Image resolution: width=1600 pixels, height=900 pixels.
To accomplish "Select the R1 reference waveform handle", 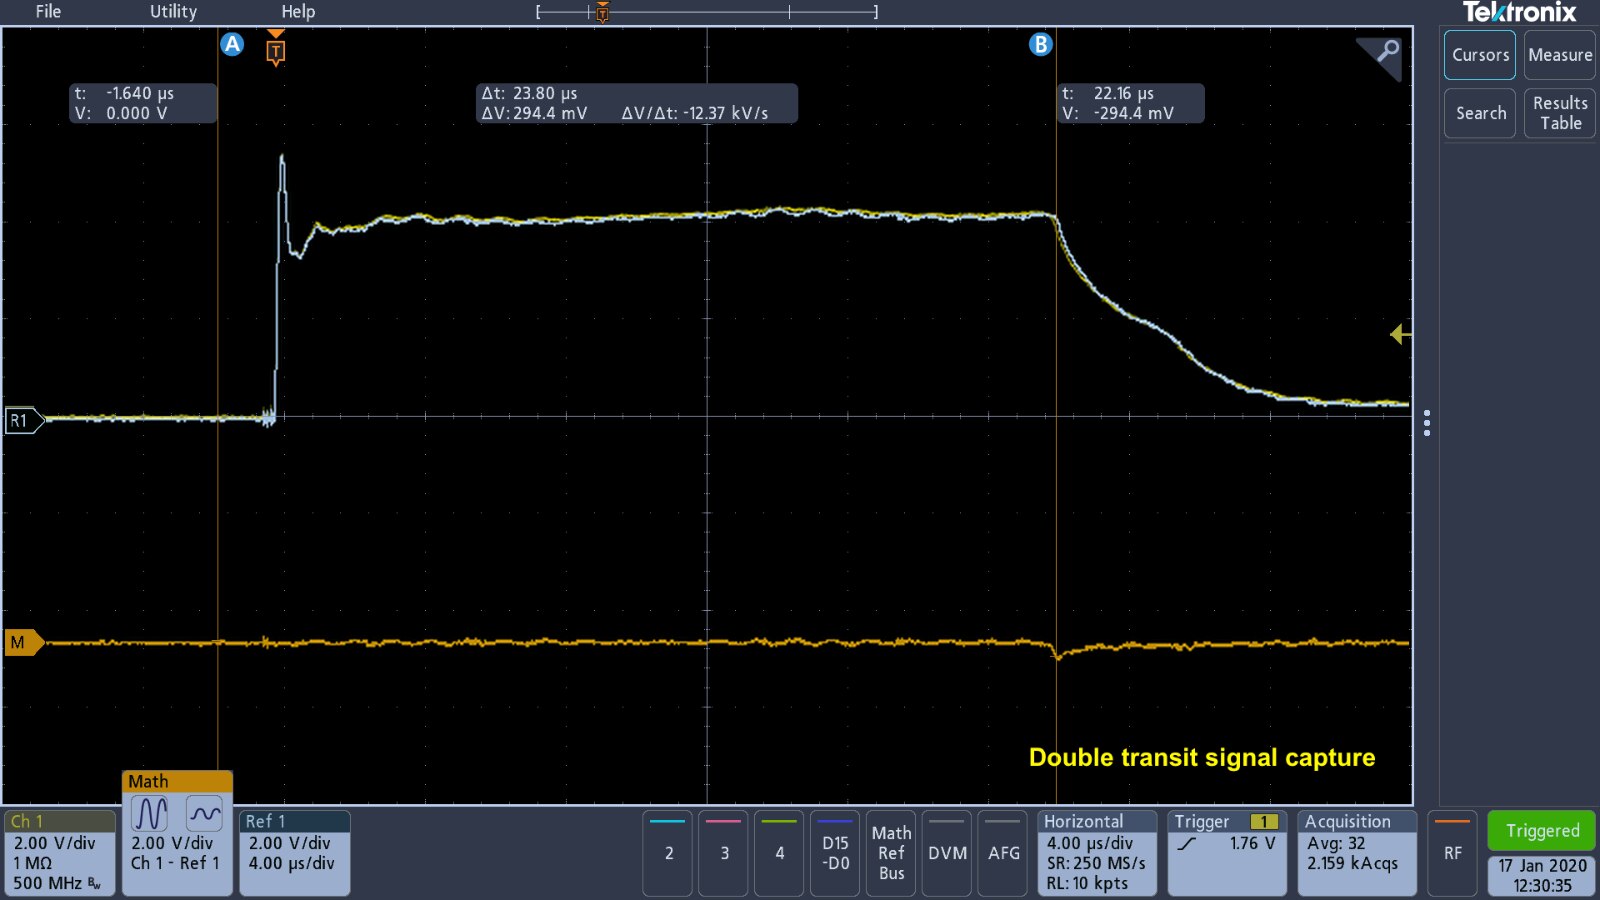I will pyautogui.click(x=24, y=420).
